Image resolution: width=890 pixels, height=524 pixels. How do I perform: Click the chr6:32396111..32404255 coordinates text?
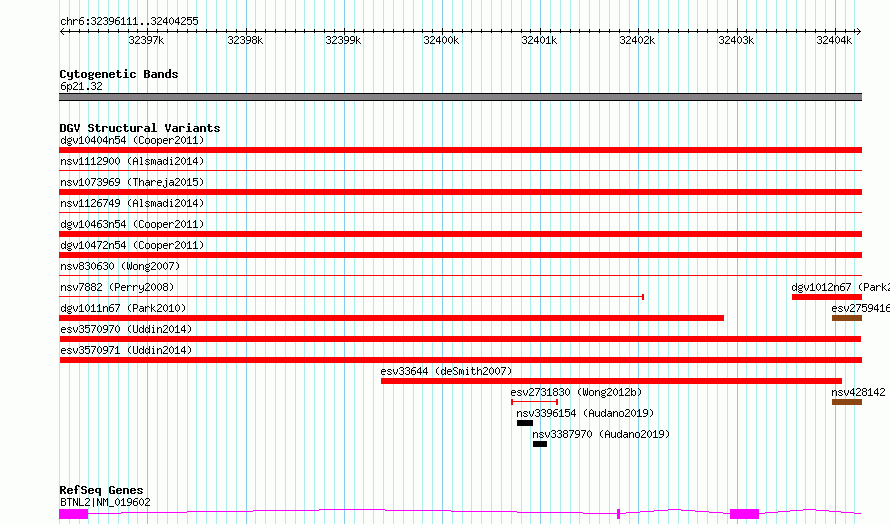click(x=129, y=22)
